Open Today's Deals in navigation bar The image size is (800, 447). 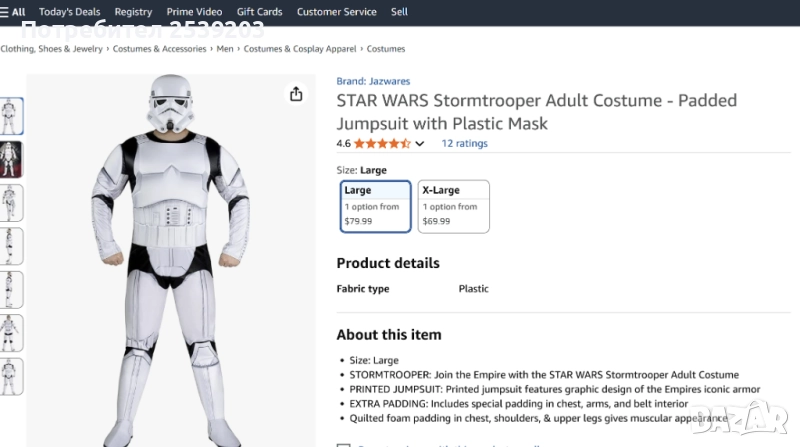(x=70, y=12)
